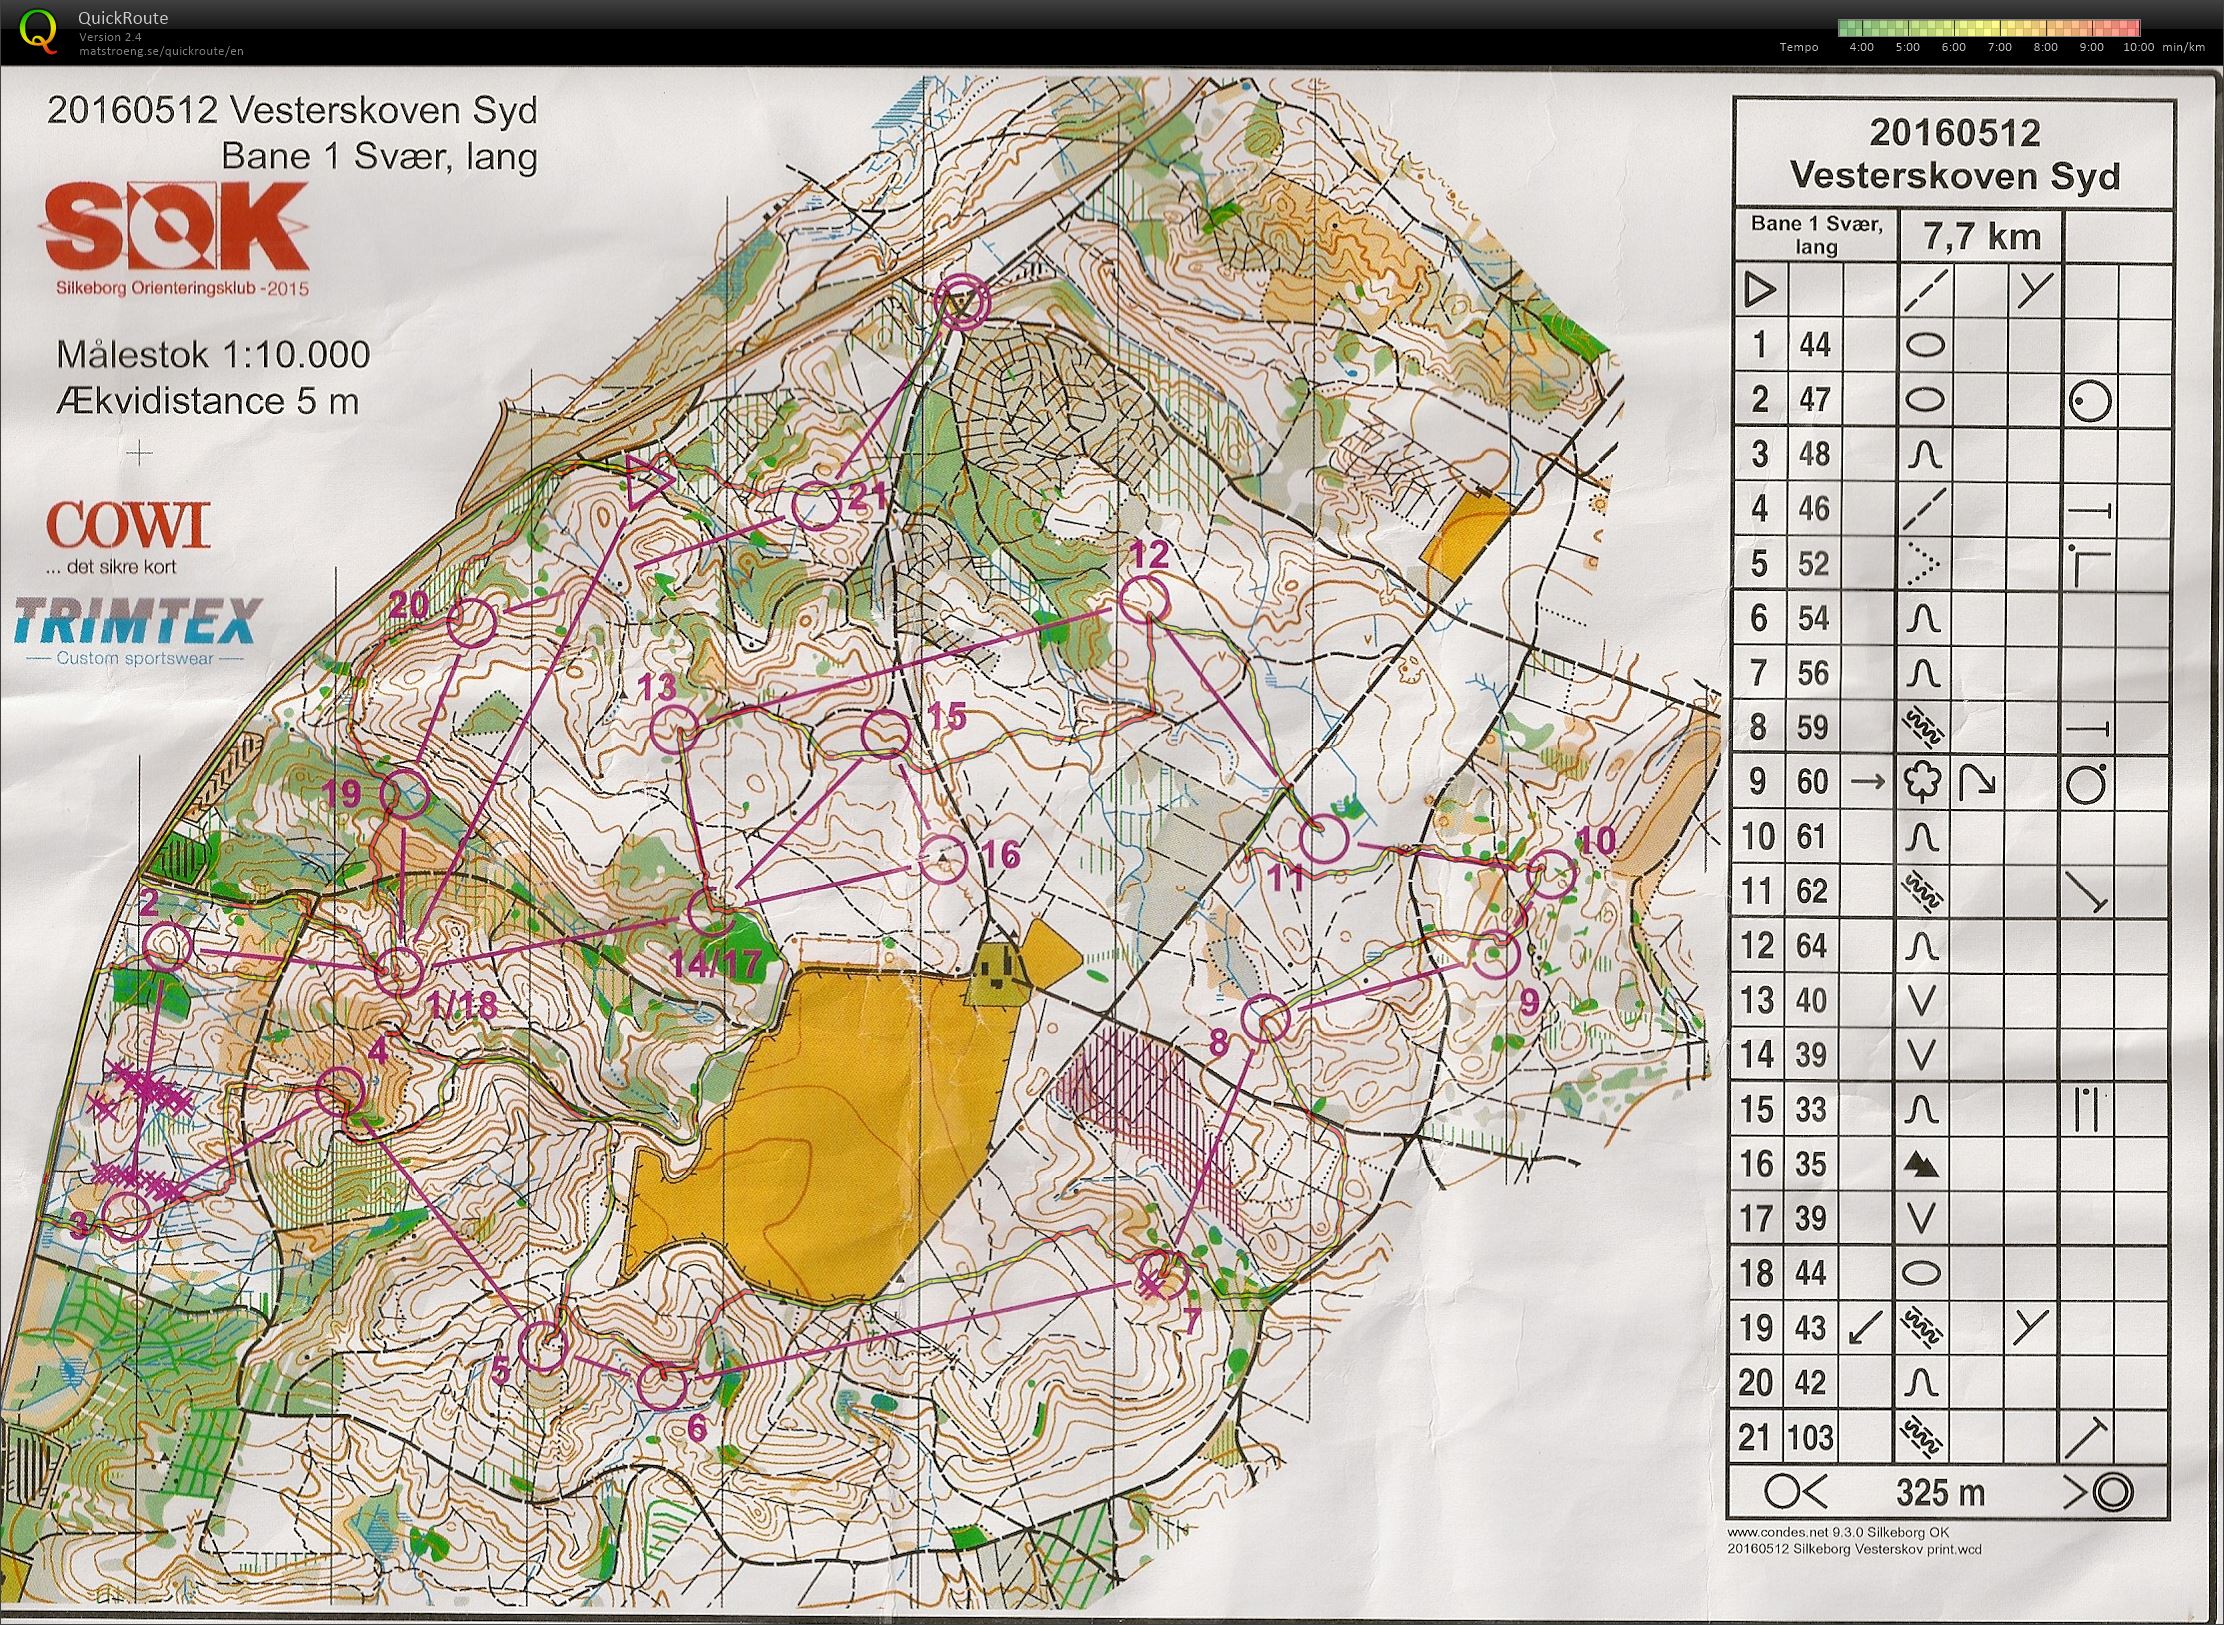The height and width of the screenshot is (1625, 2224).
Task: Click control code 60 in table row 9
Action: pos(1814,782)
